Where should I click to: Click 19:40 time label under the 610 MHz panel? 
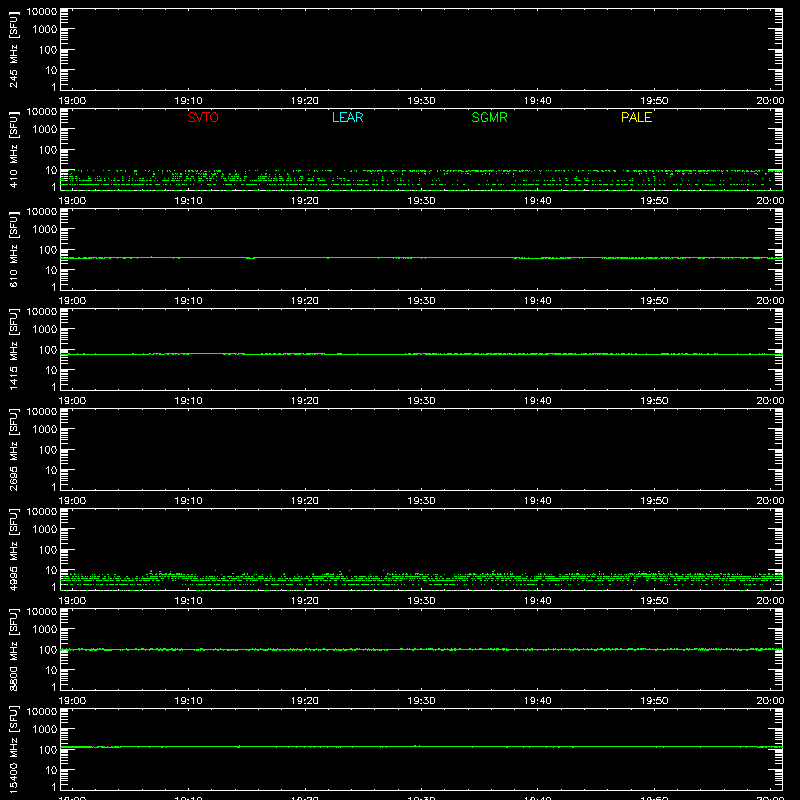pos(538,301)
